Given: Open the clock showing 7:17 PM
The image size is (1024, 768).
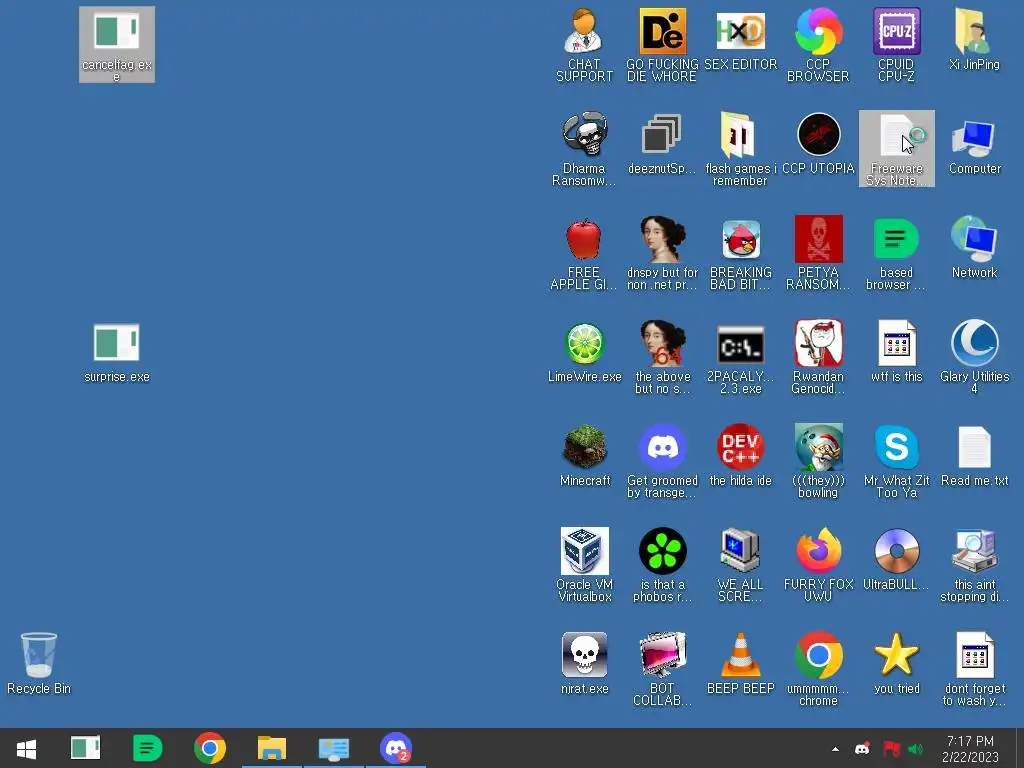Looking at the screenshot, I should click(x=970, y=749).
